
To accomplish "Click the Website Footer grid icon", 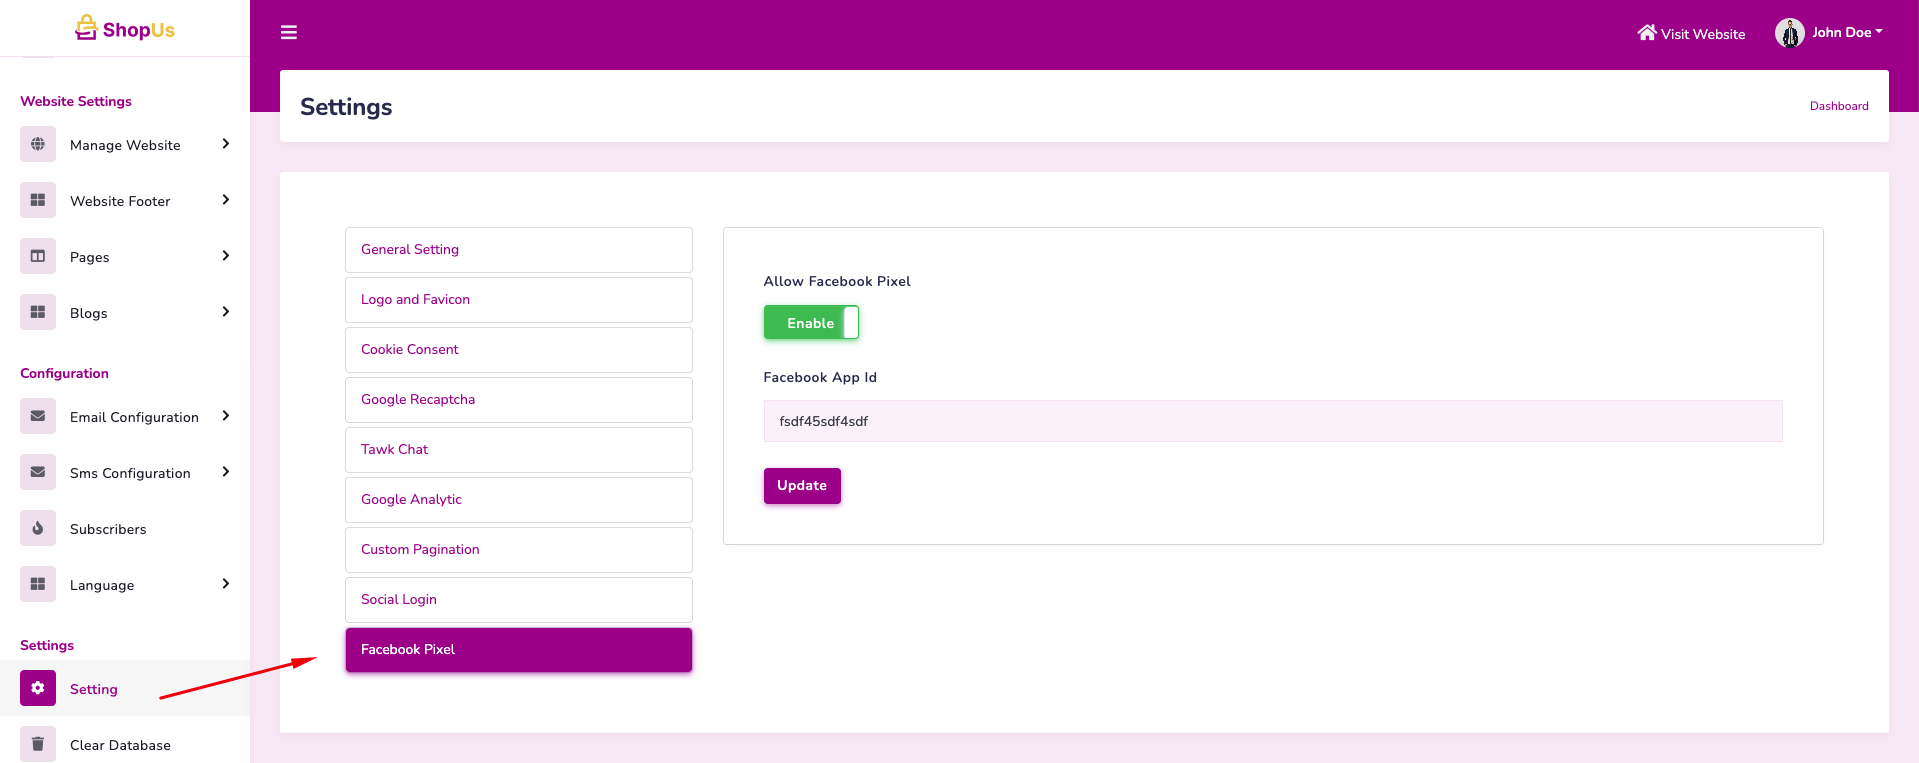I will pos(38,200).
